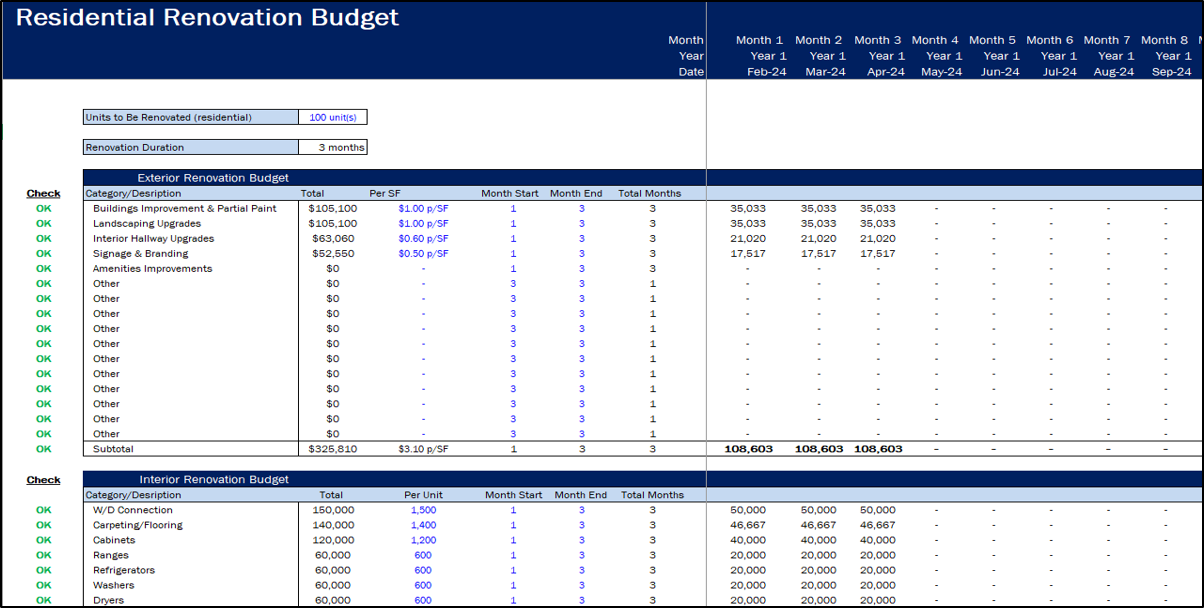Click the Renovation Duration months value
Viewport: 1204px width, 608px height.
coord(332,146)
